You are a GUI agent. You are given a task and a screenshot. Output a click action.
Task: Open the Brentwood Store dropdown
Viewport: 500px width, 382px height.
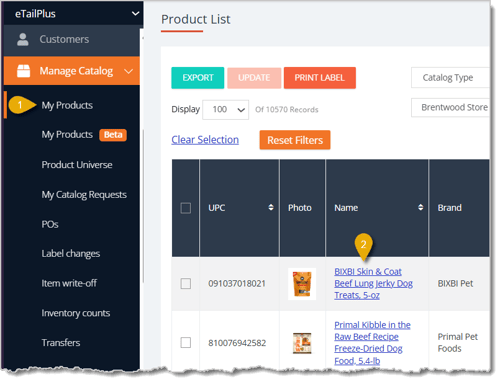coord(450,107)
